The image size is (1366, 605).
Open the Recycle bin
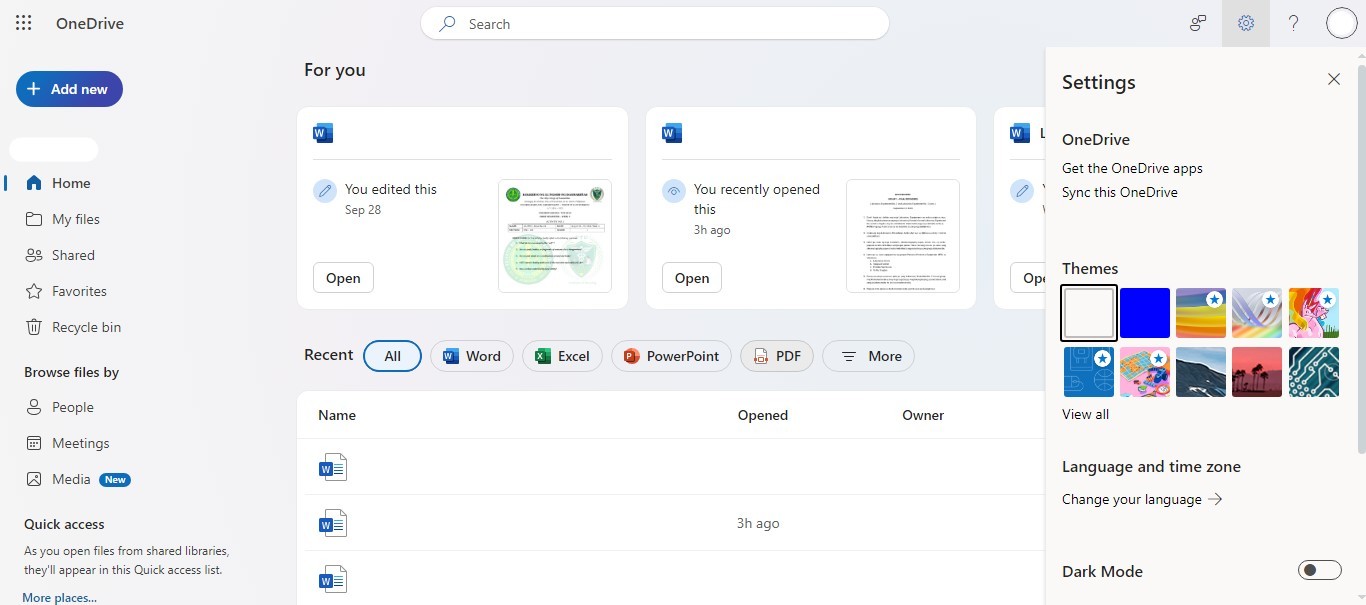coord(85,326)
